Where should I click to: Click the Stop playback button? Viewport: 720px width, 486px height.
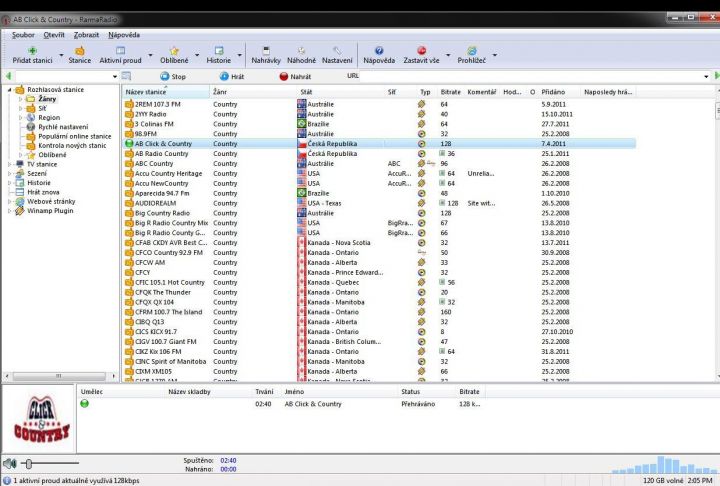(x=173, y=76)
